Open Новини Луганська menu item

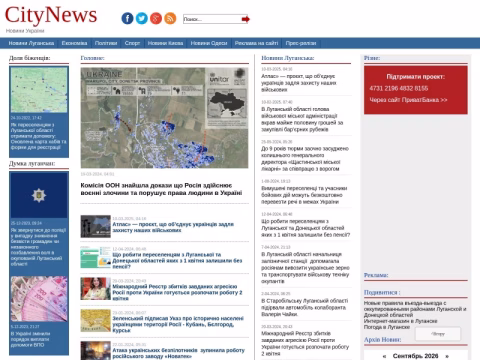[x=31, y=43]
